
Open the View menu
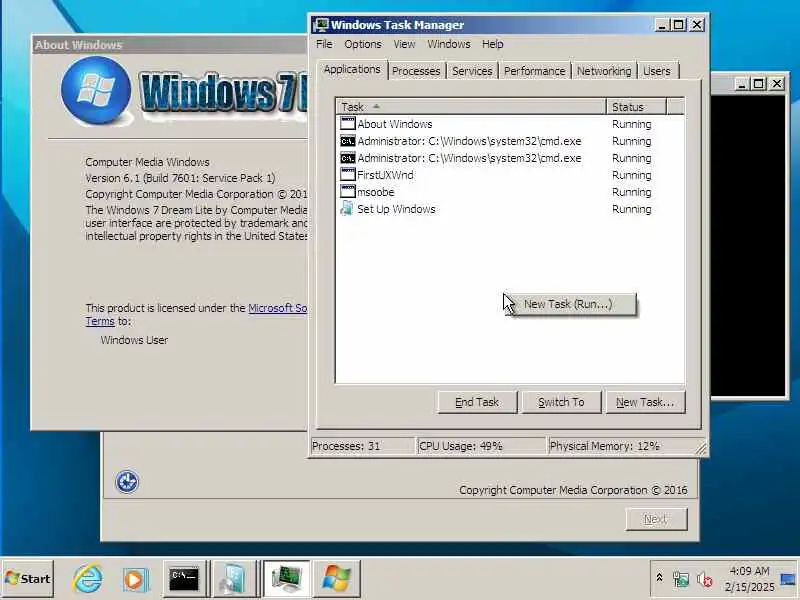404,44
